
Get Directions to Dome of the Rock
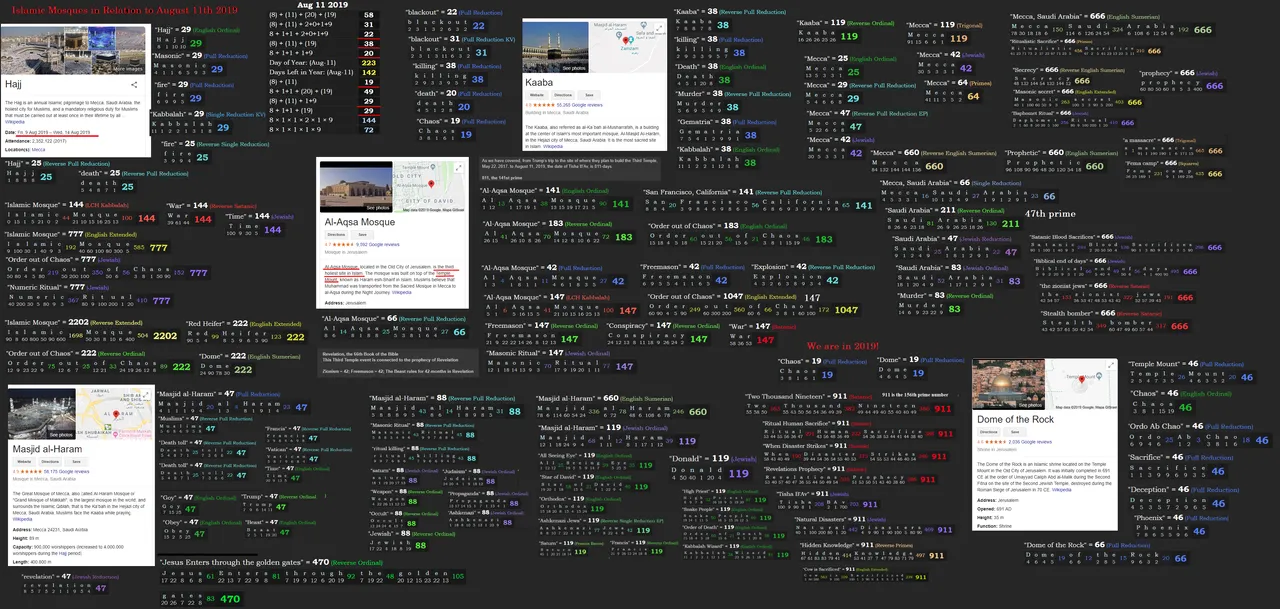[989, 432]
